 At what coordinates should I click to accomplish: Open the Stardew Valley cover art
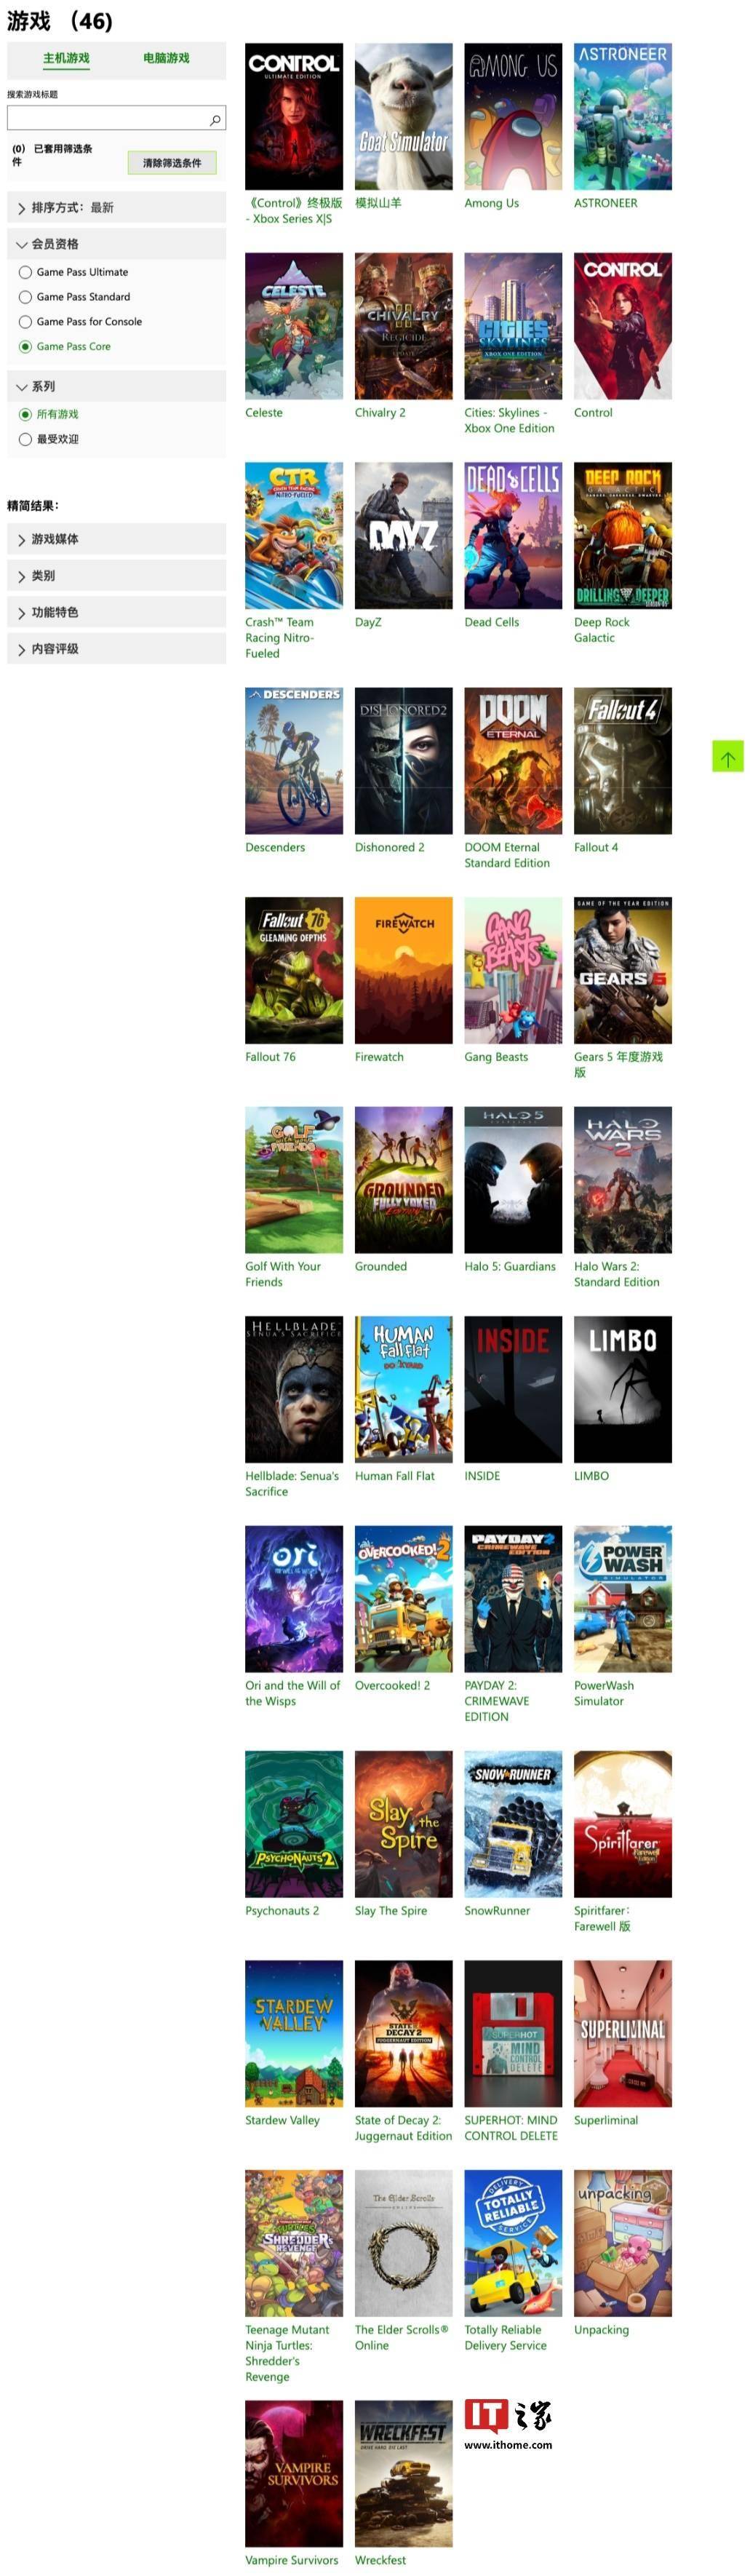click(294, 2033)
